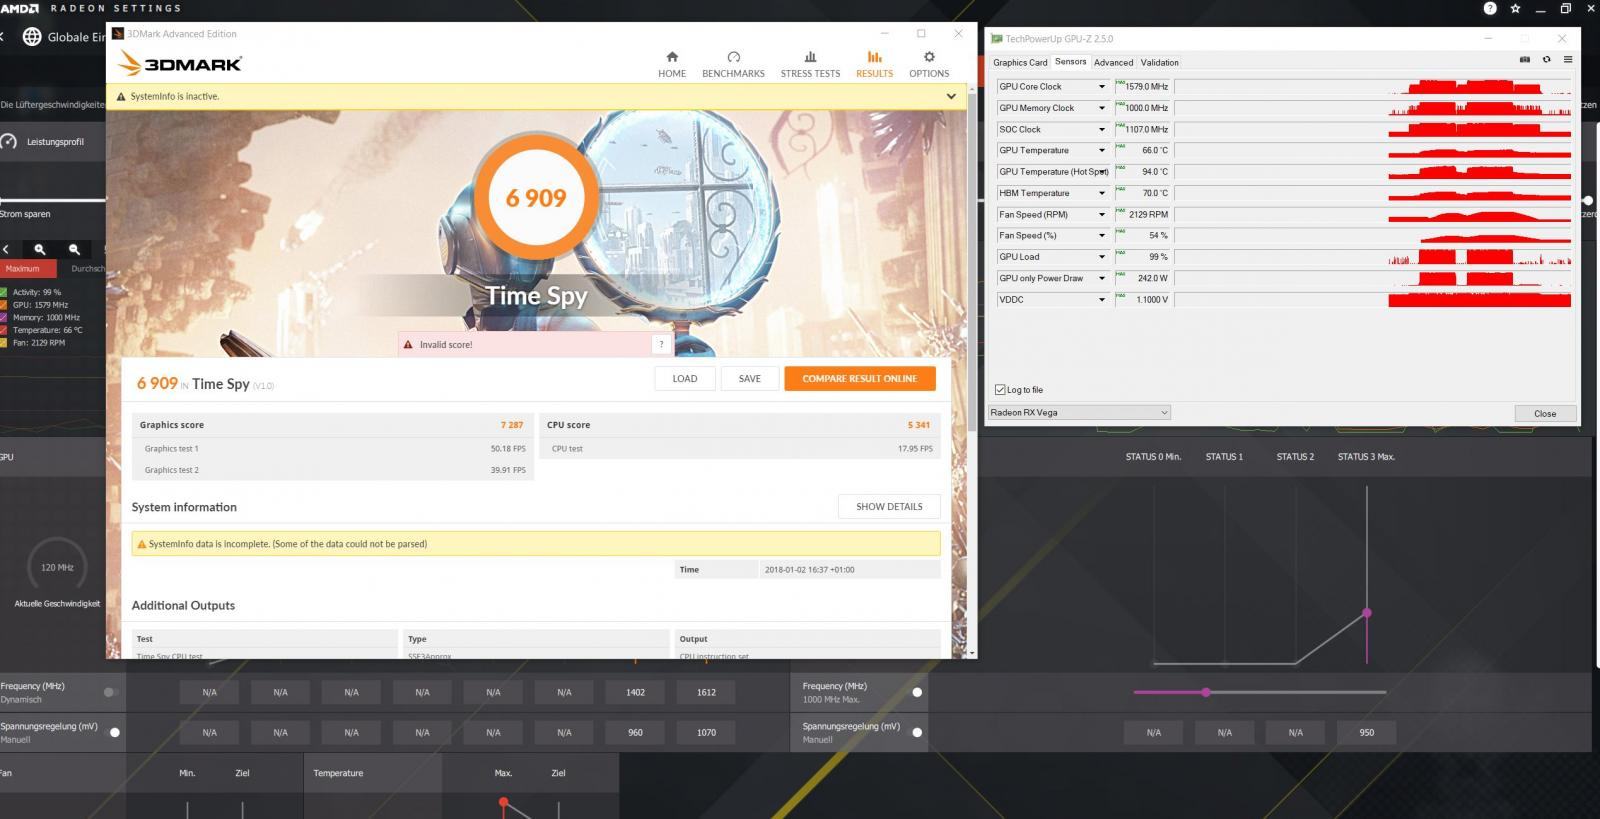
Task: Click the 1070 voltage field
Action: 706,732
